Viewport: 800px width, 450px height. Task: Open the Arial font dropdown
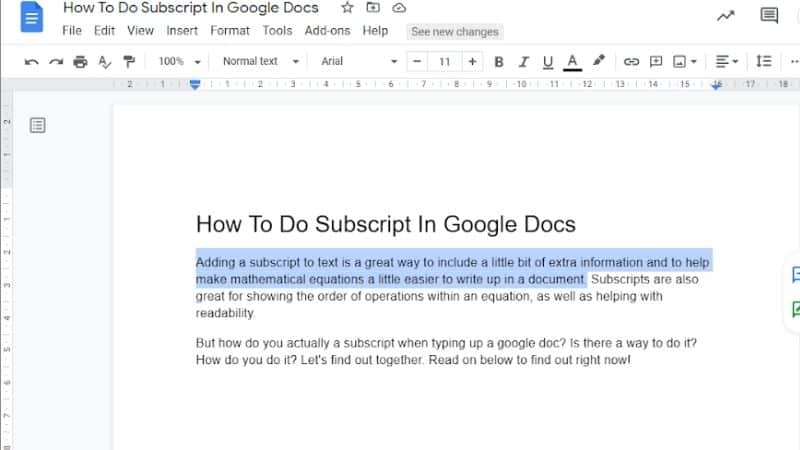[358, 62]
